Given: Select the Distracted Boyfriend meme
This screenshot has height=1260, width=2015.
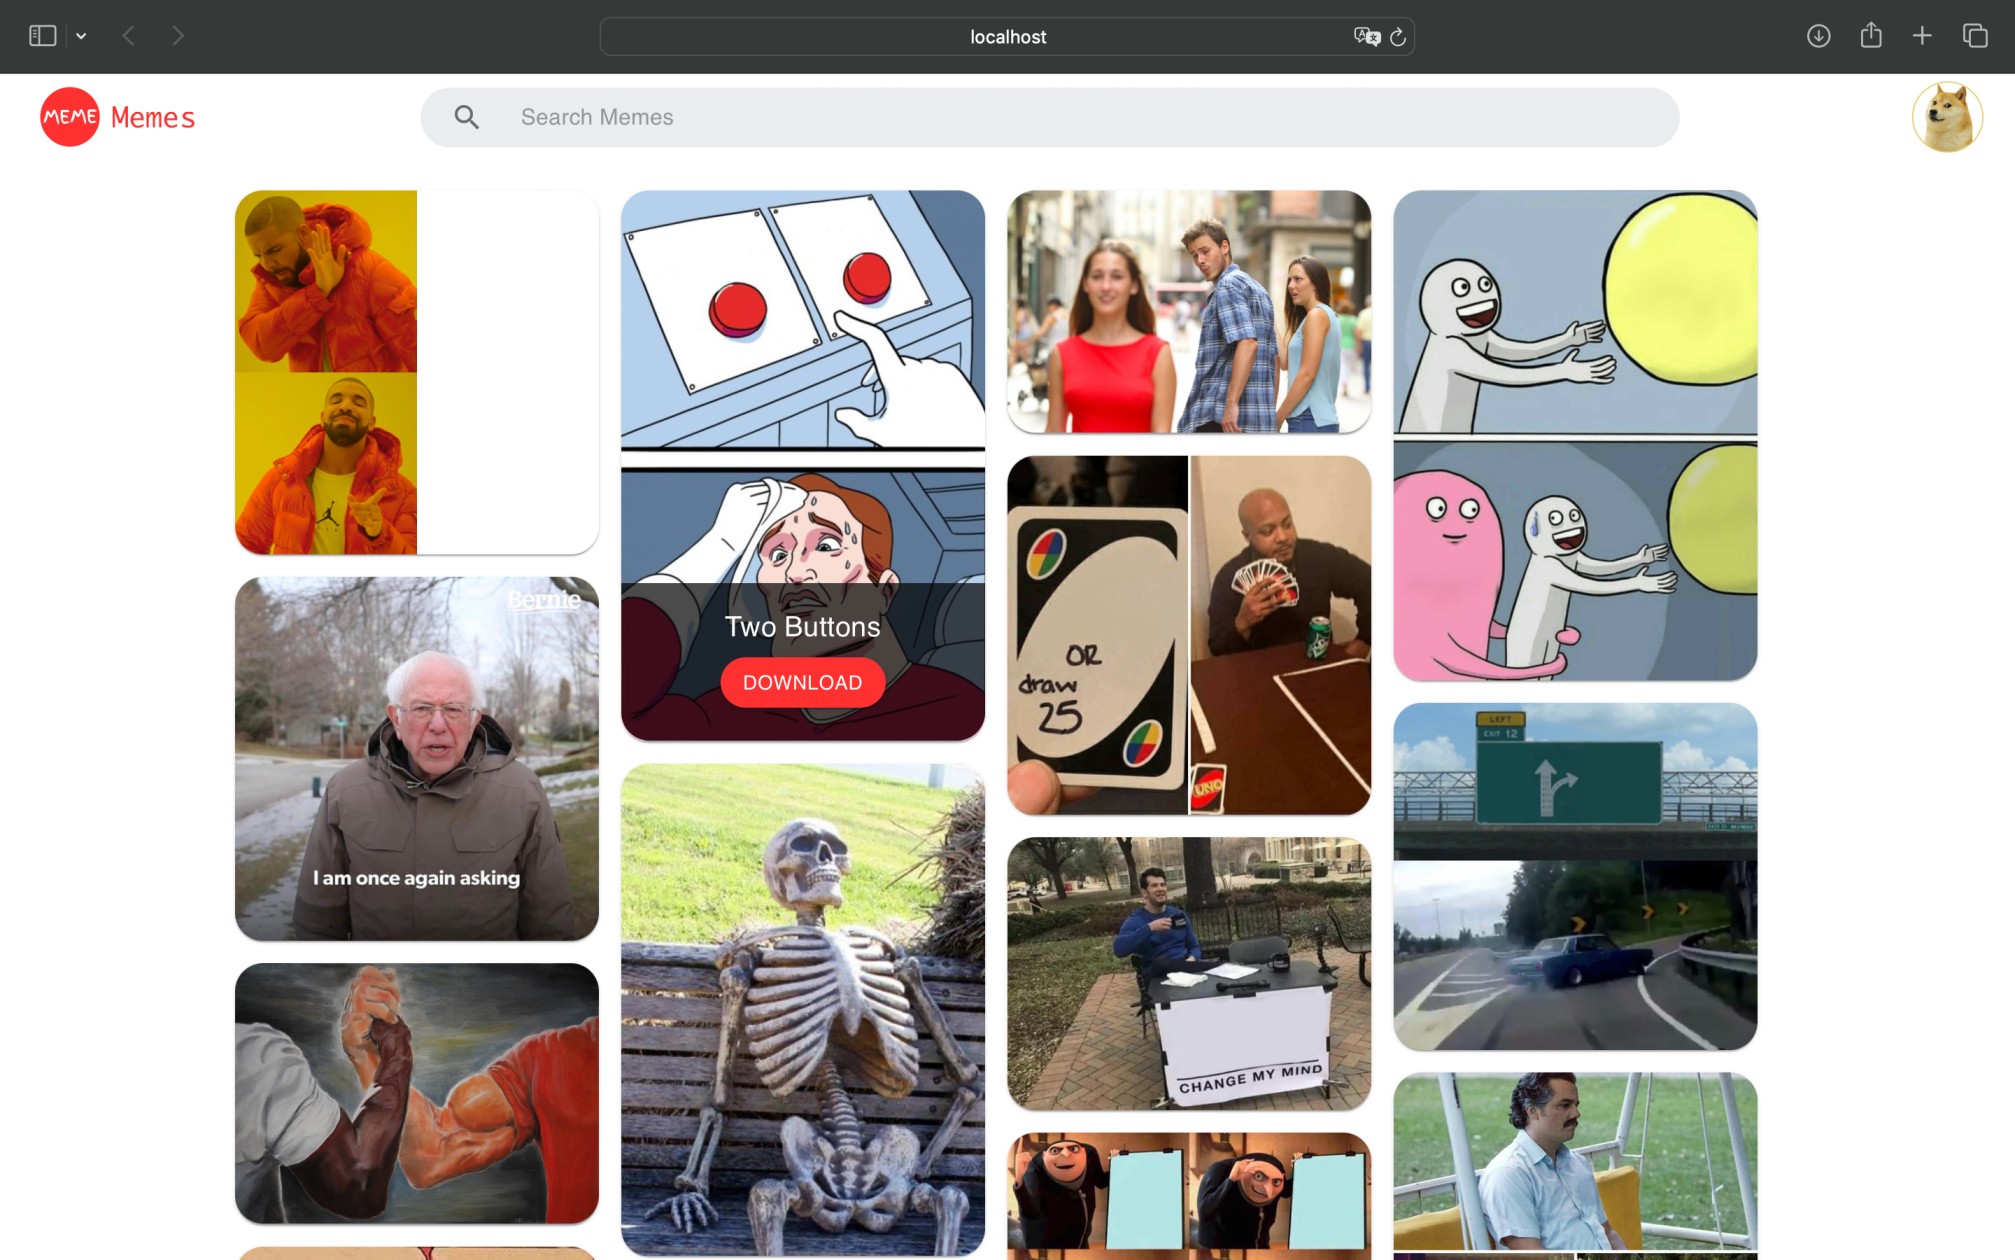Looking at the screenshot, I should [1188, 312].
